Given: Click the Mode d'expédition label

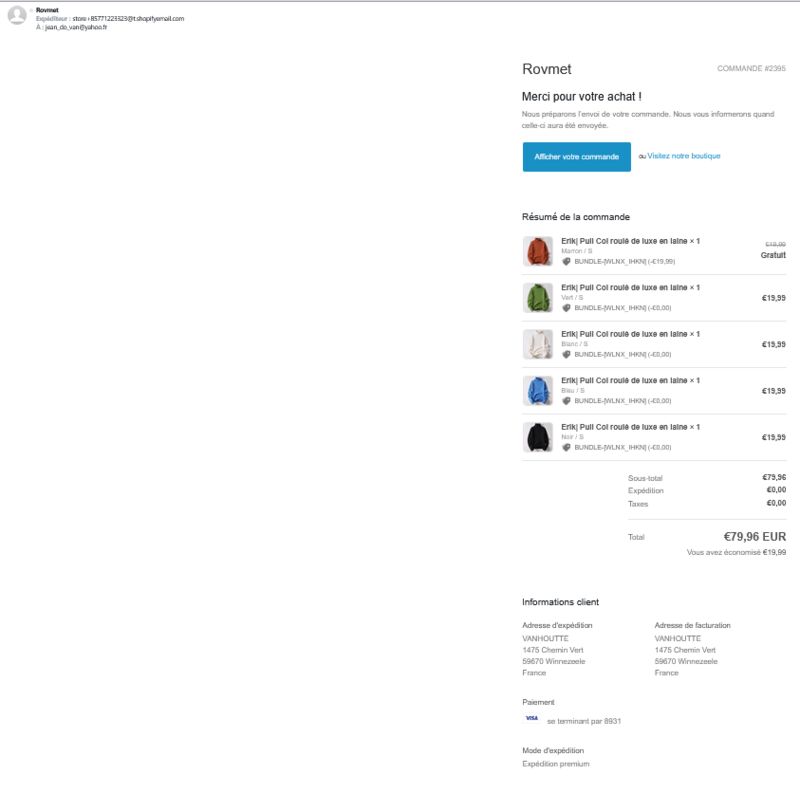Looking at the screenshot, I should pyautogui.click(x=553, y=751).
